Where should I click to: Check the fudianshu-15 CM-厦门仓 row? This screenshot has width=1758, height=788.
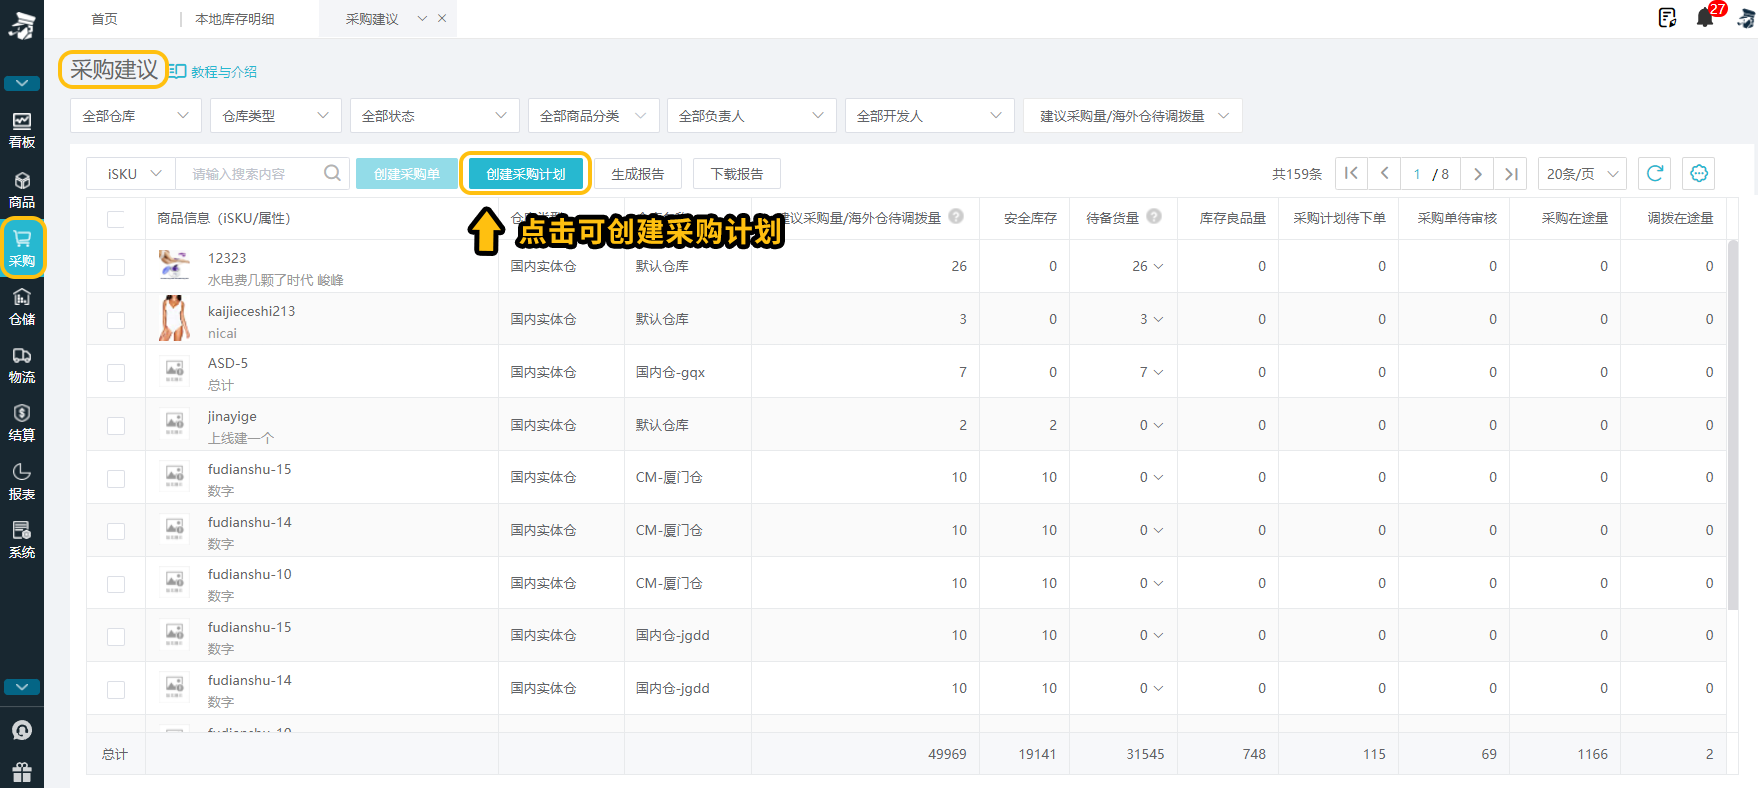click(x=116, y=478)
